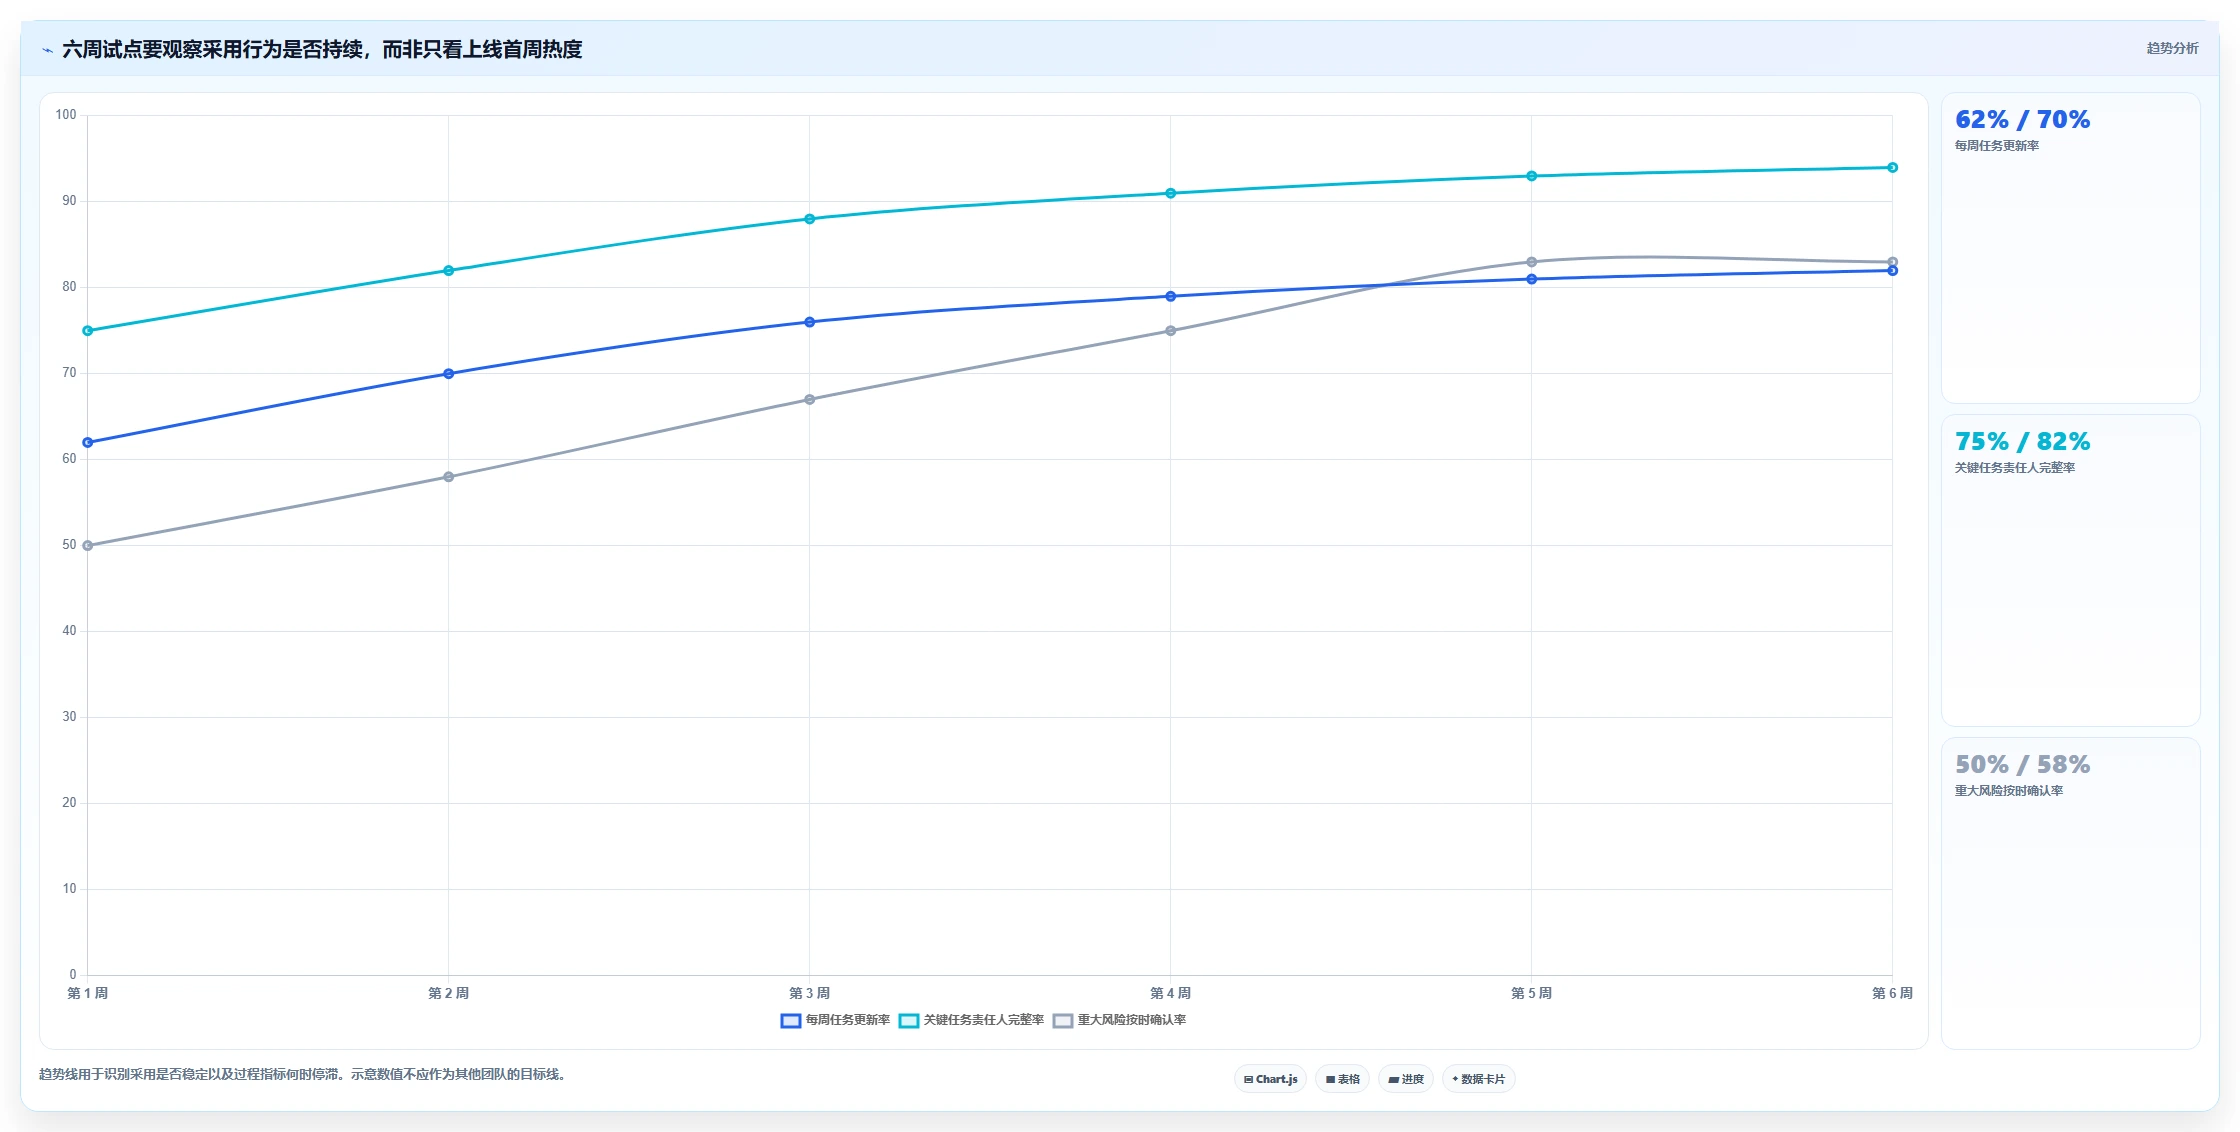Toggle 重大风险按时确认率 legend item
This screenshot has height=1132, width=2240.
pos(1119,1020)
